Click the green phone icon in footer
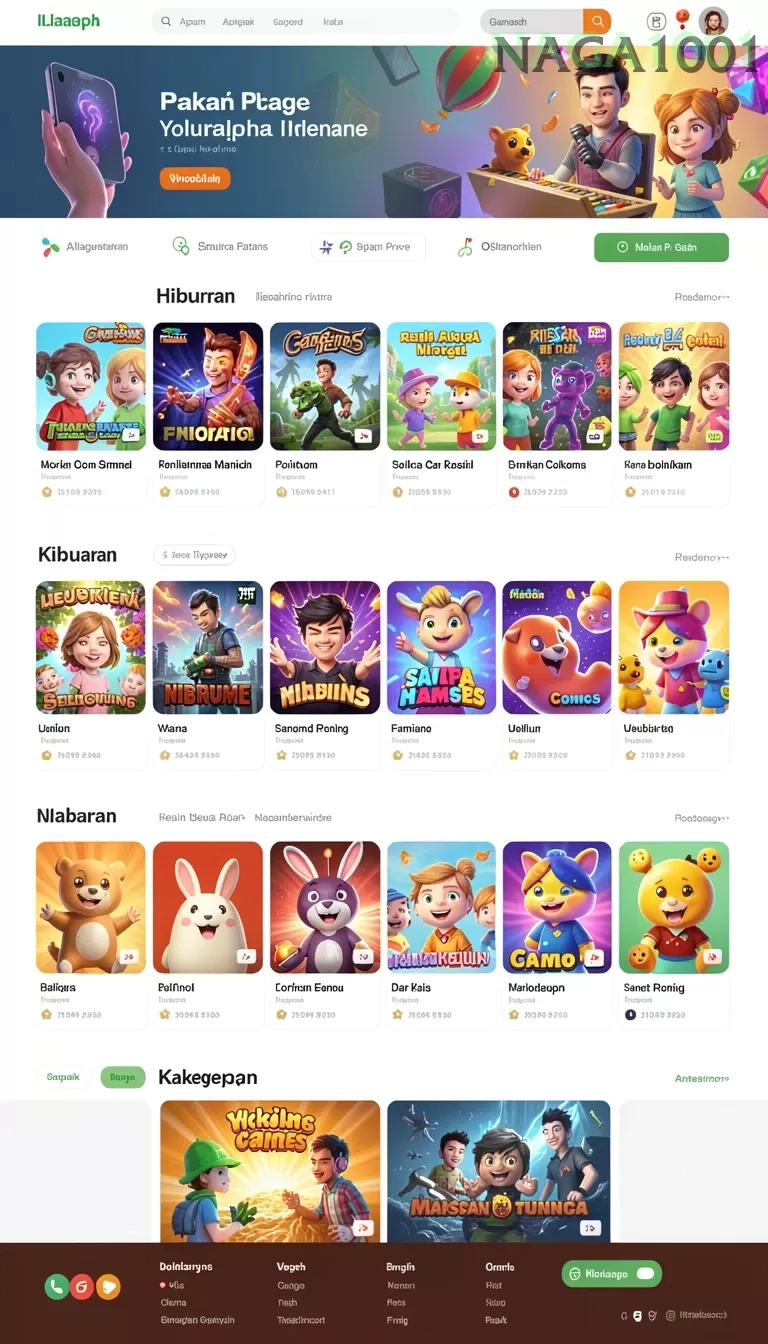Viewport: 768px width, 1344px height. pyautogui.click(x=57, y=1287)
